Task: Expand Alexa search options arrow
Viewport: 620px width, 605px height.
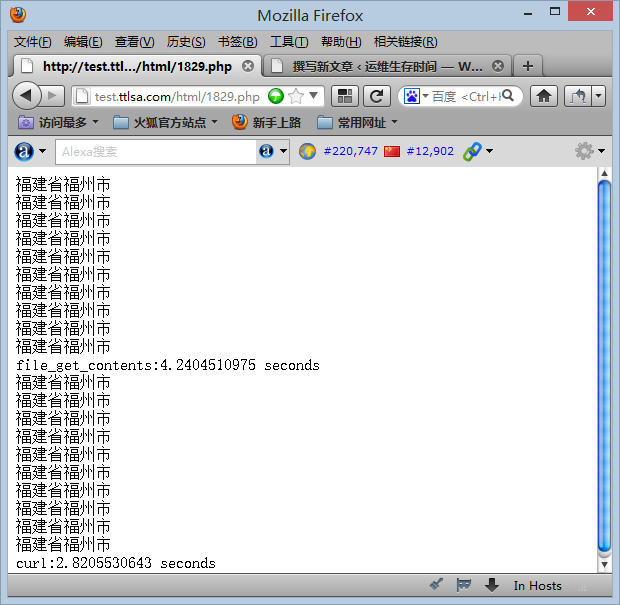Action: point(283,151)
